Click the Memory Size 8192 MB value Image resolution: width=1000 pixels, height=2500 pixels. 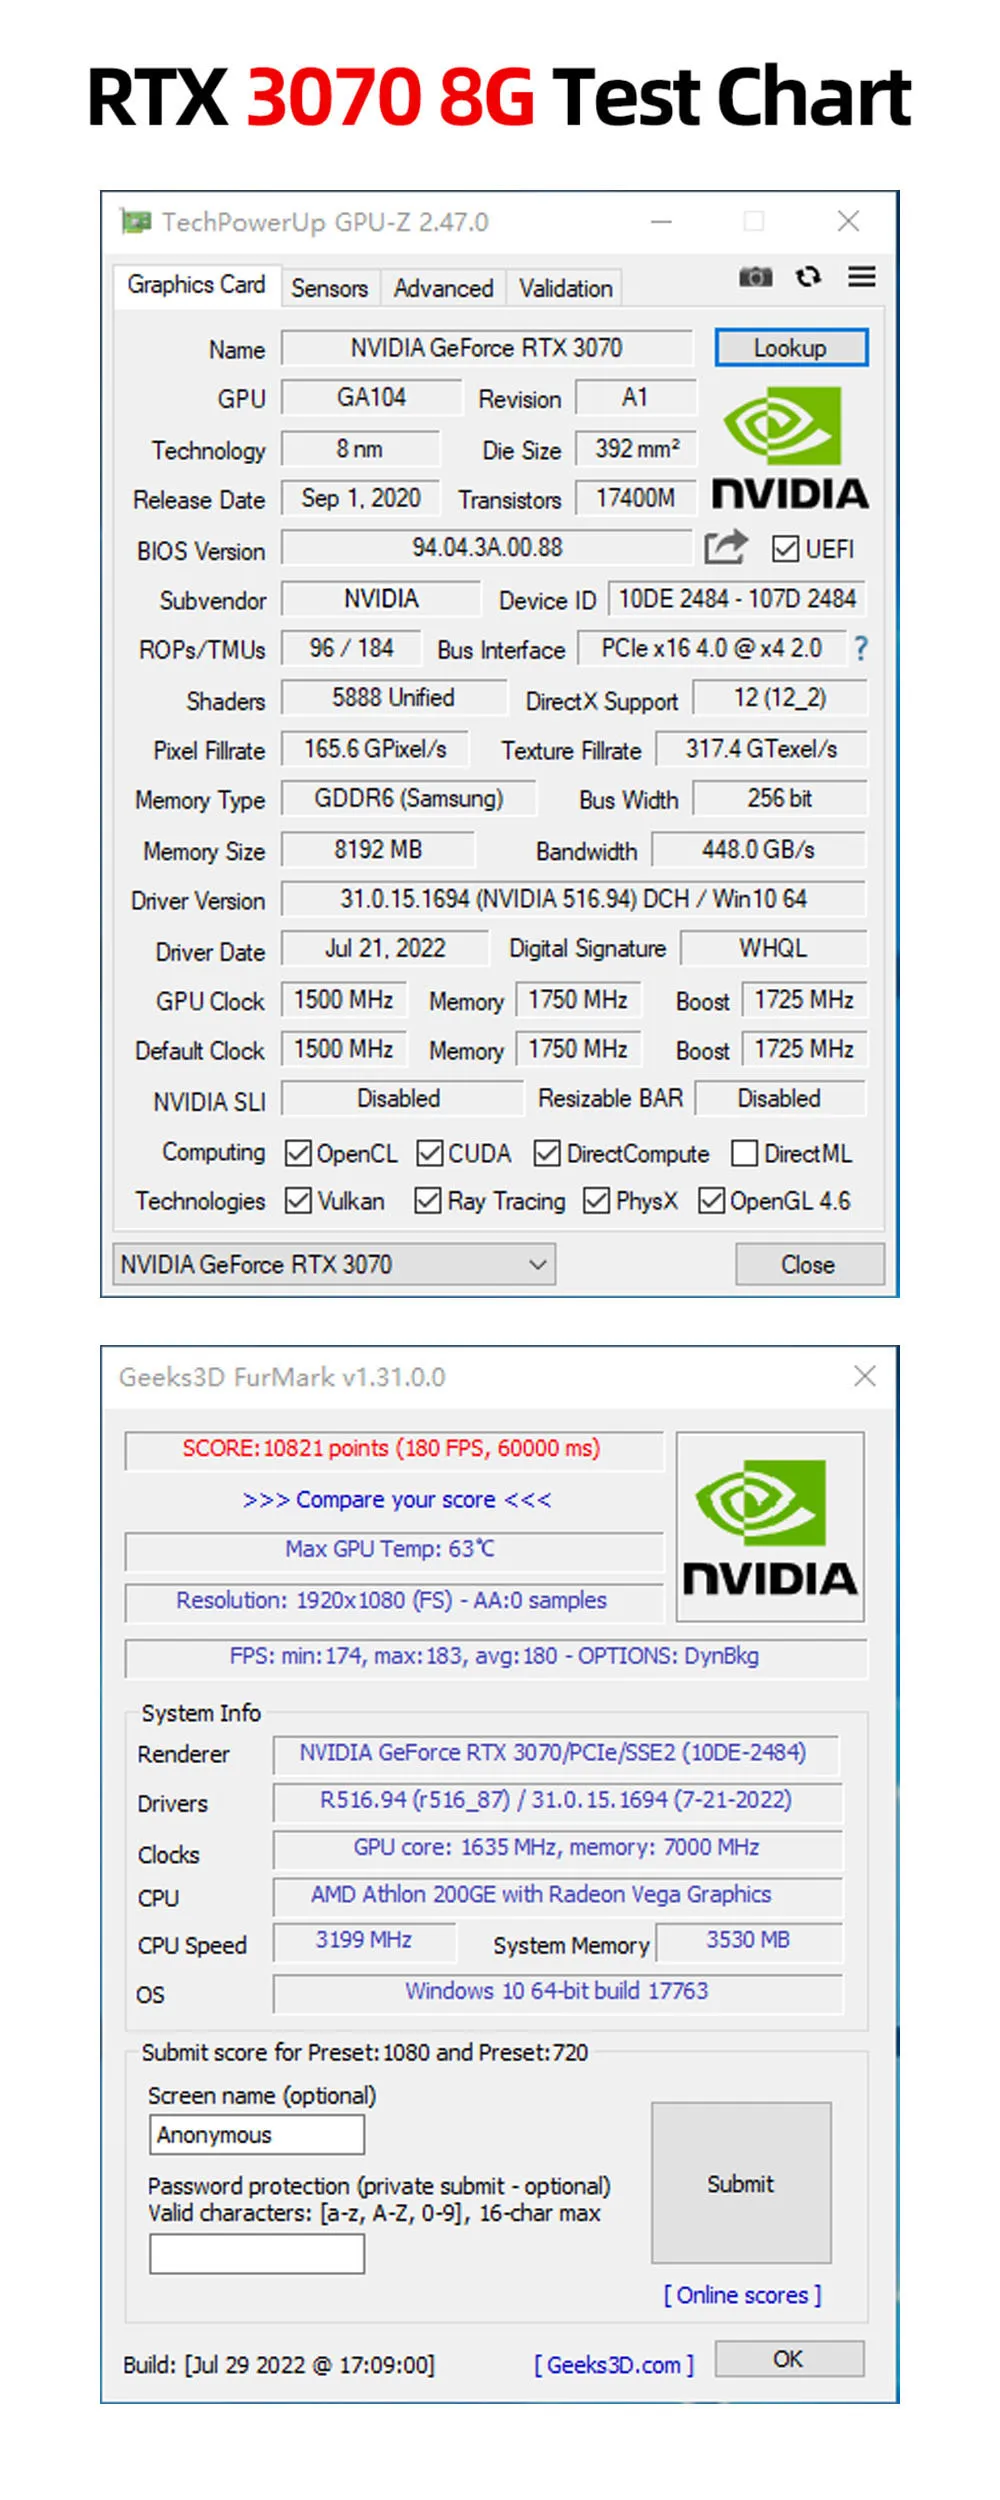point(378,850)
